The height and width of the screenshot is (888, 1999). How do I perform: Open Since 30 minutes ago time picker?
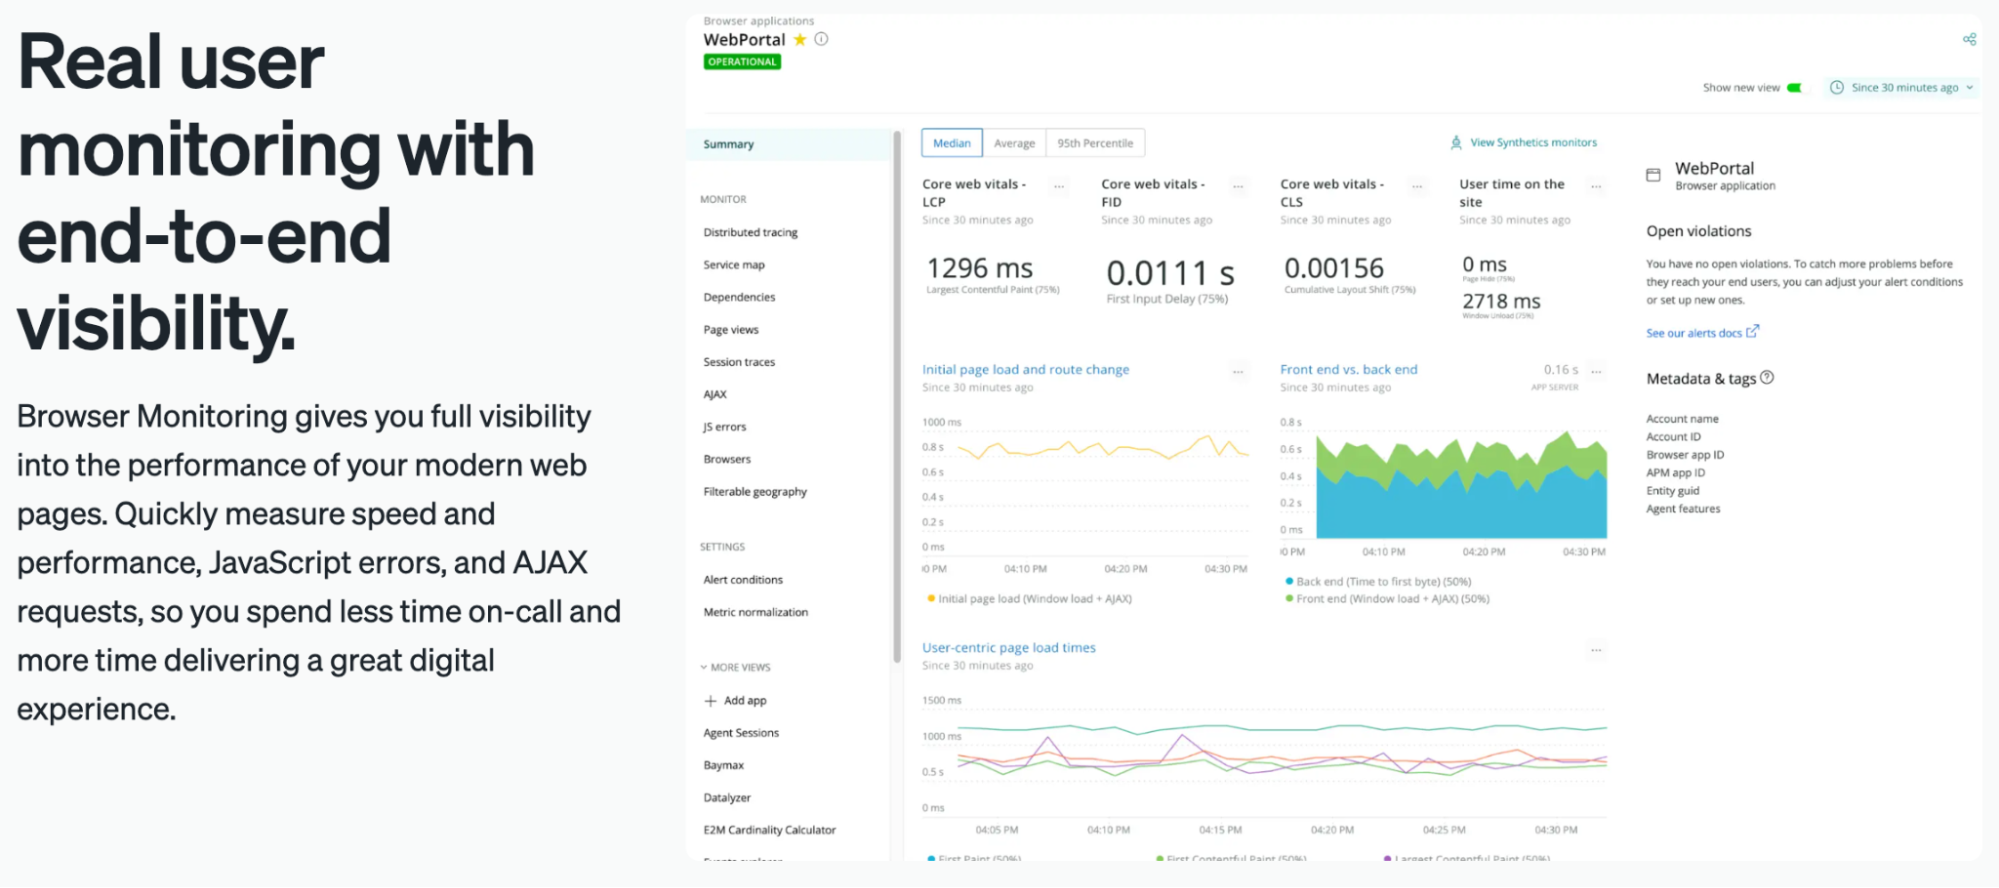pyautogui.click(x=1902, y=88)
